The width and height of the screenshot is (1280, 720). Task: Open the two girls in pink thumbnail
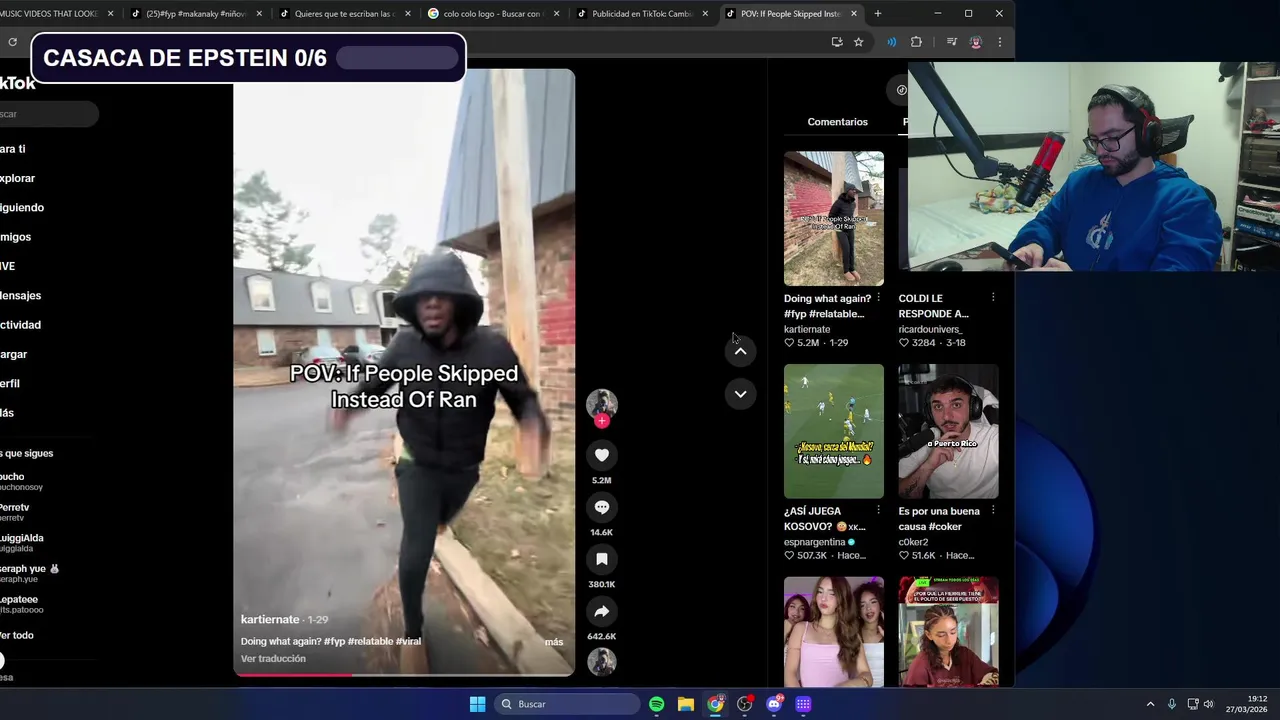834,632
